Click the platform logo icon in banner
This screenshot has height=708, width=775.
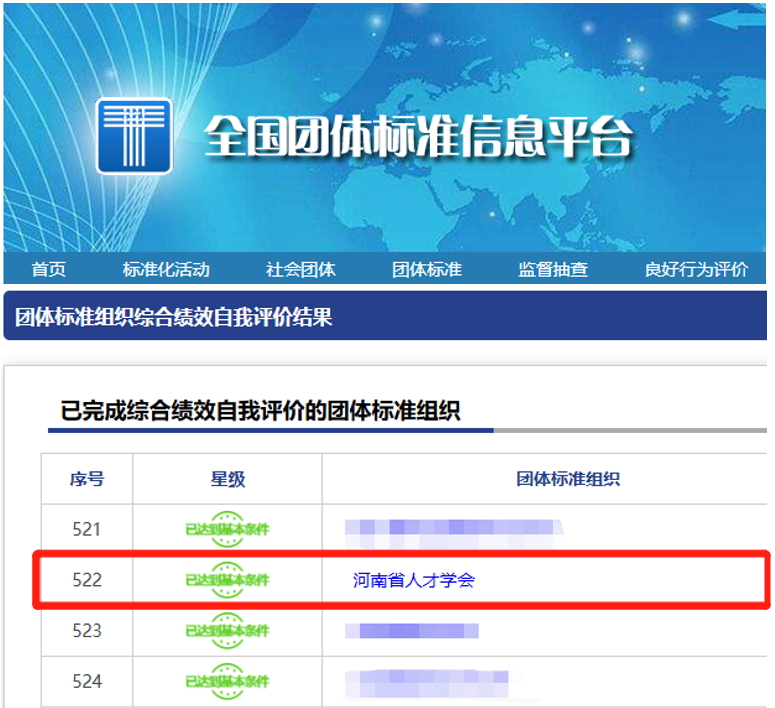coord(134,136)
